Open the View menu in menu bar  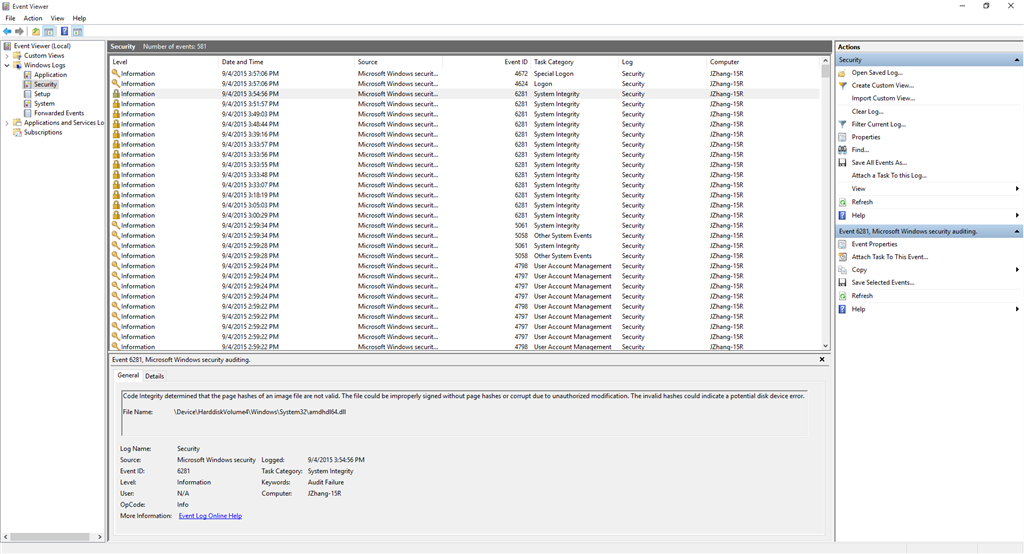point(57,18)
